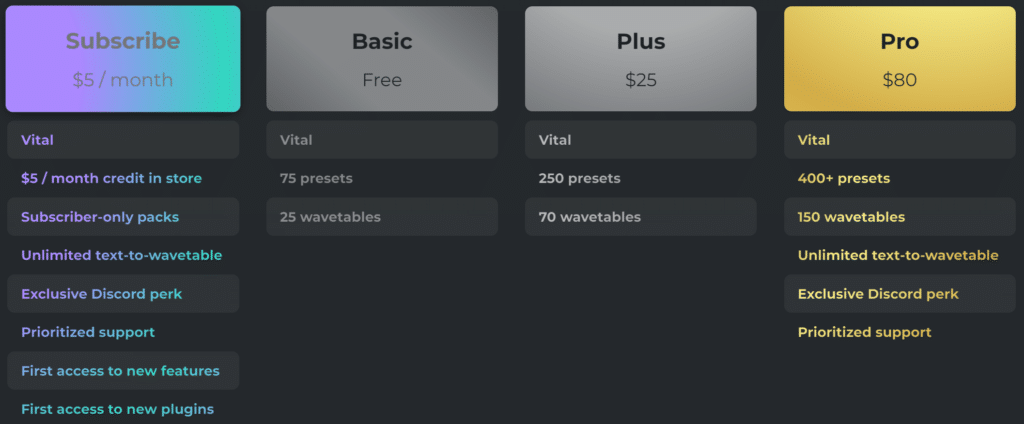The width and height of the screenshot is (1024, 424).
Task: Click the "70 wavetables" Plus row
Action: (641, 217)
